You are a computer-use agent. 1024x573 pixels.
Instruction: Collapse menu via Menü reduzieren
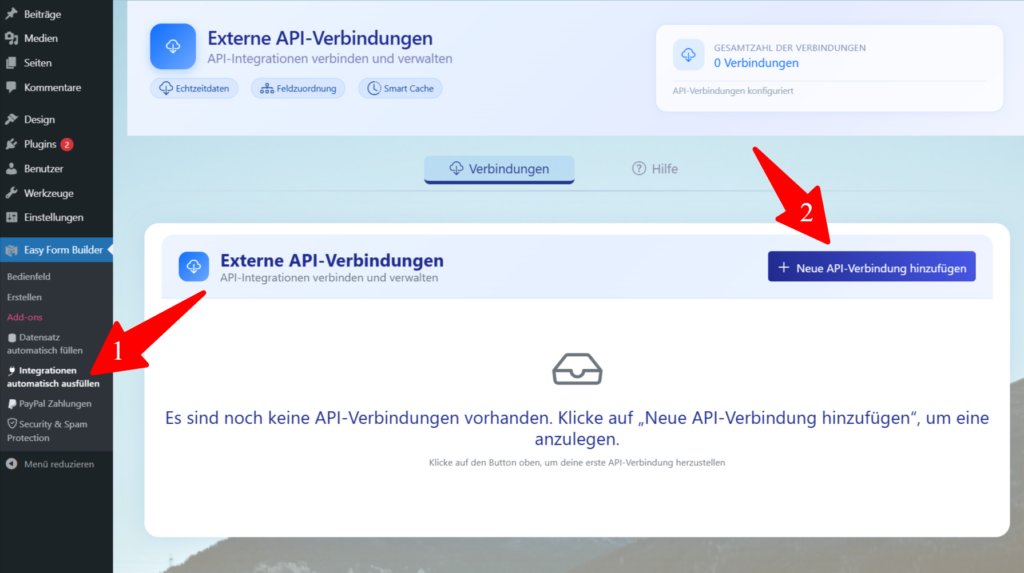click(50, 464)
